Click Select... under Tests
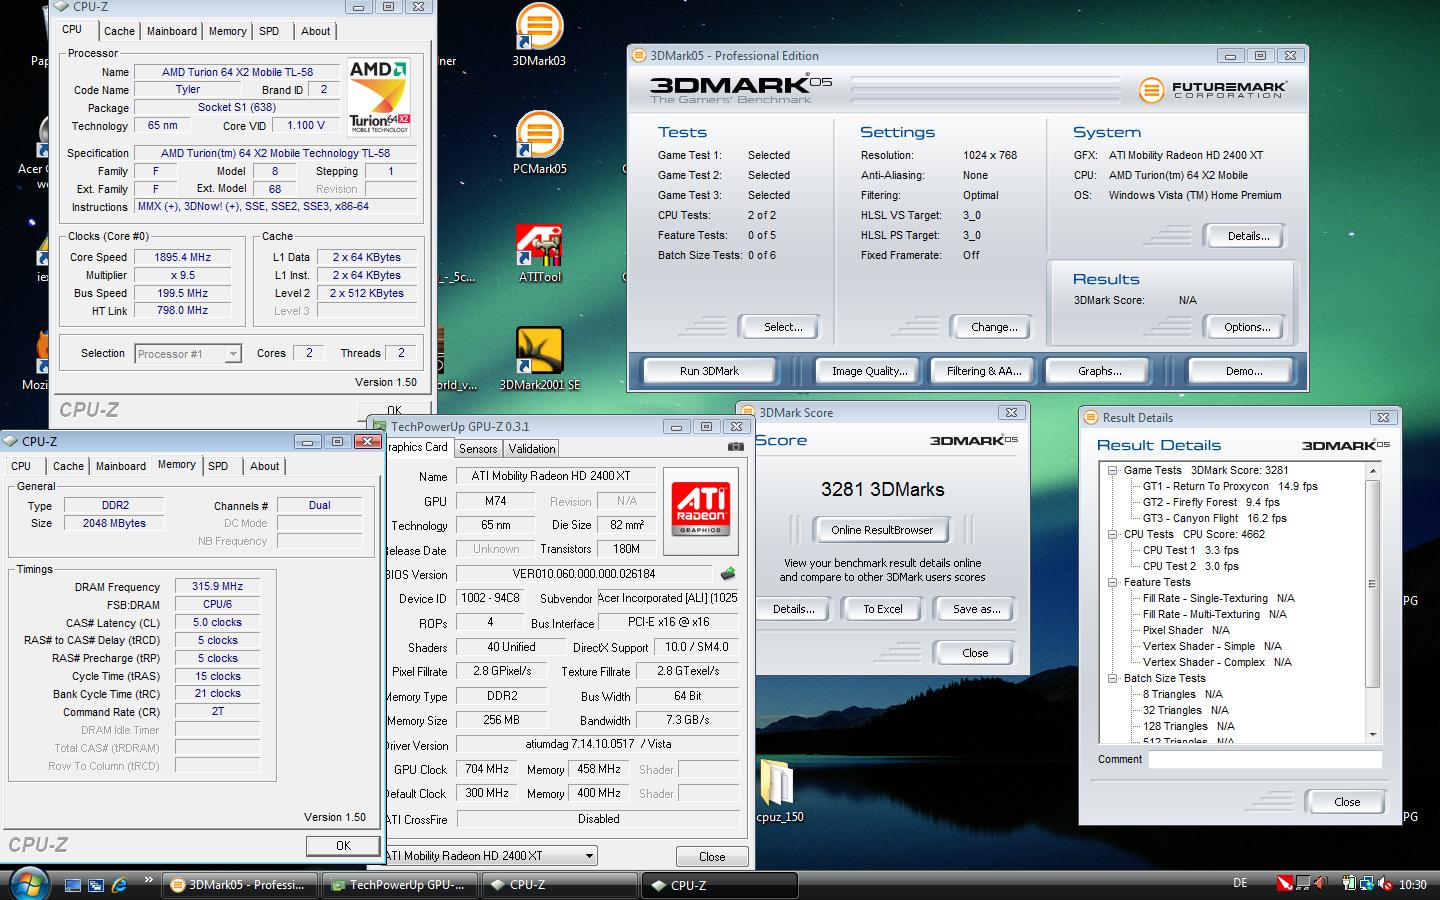1440x900 pixels. point(783,327)
